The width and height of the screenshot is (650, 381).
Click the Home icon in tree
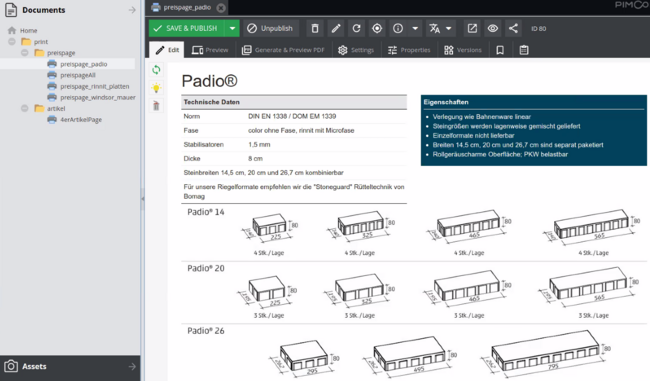tap(12, 30)
